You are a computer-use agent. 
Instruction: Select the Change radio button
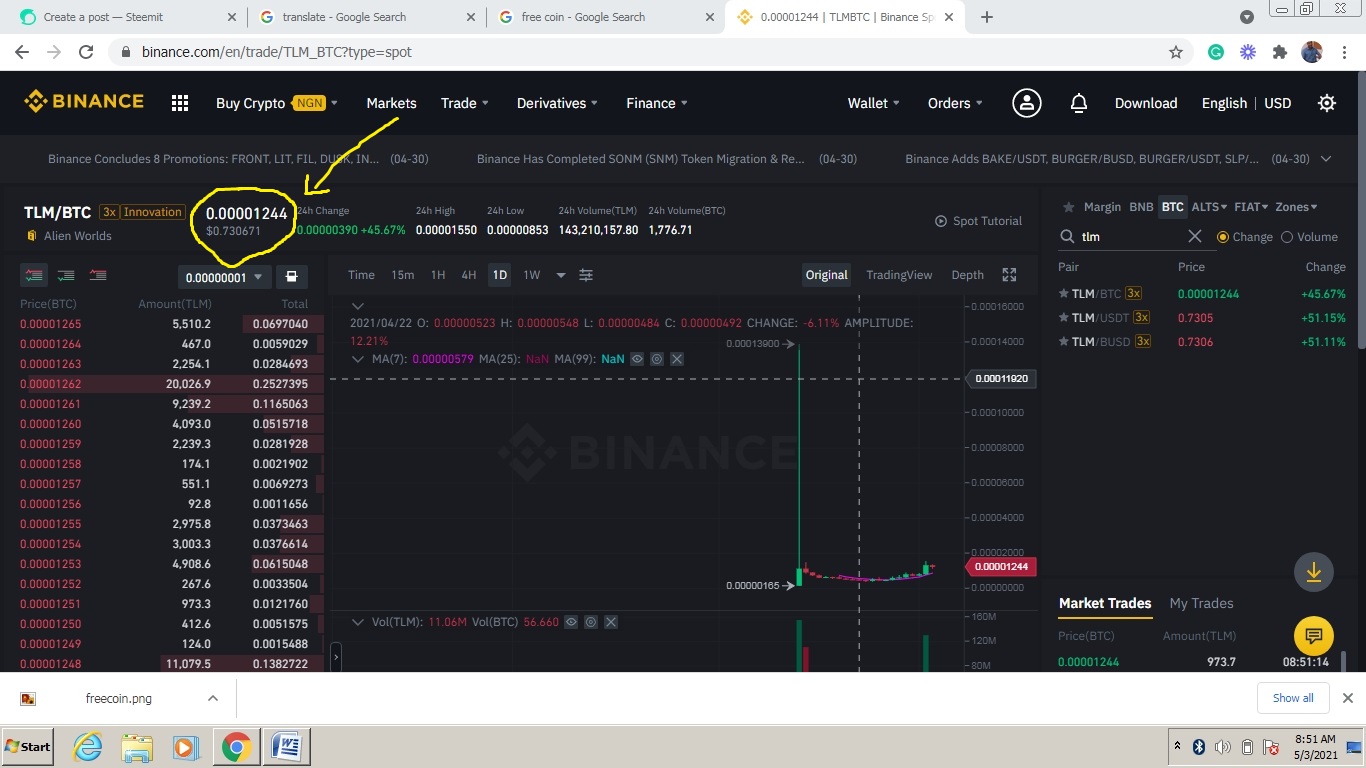tap(1223, 237)
